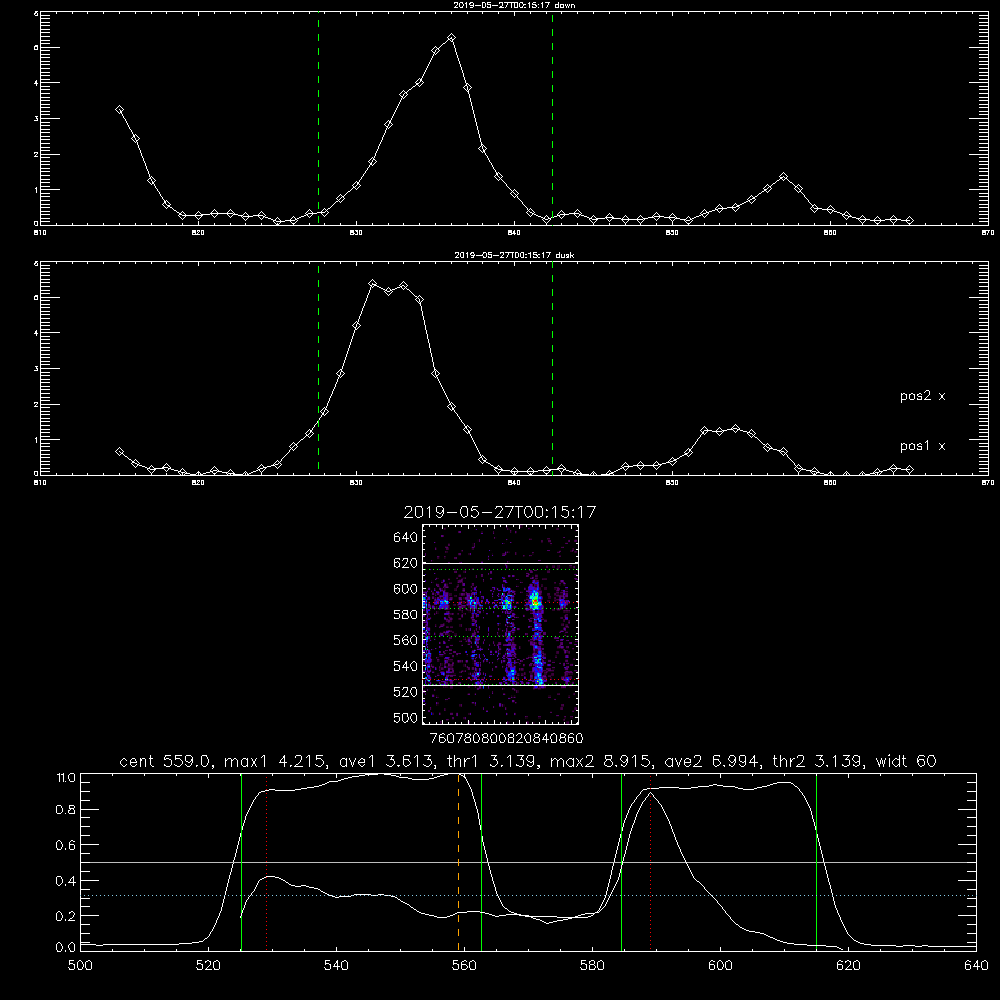This screenshot has height=1000, width=1000.
Task: Click the highest diamond marker in dawn plot
Action: coord(452,38)
